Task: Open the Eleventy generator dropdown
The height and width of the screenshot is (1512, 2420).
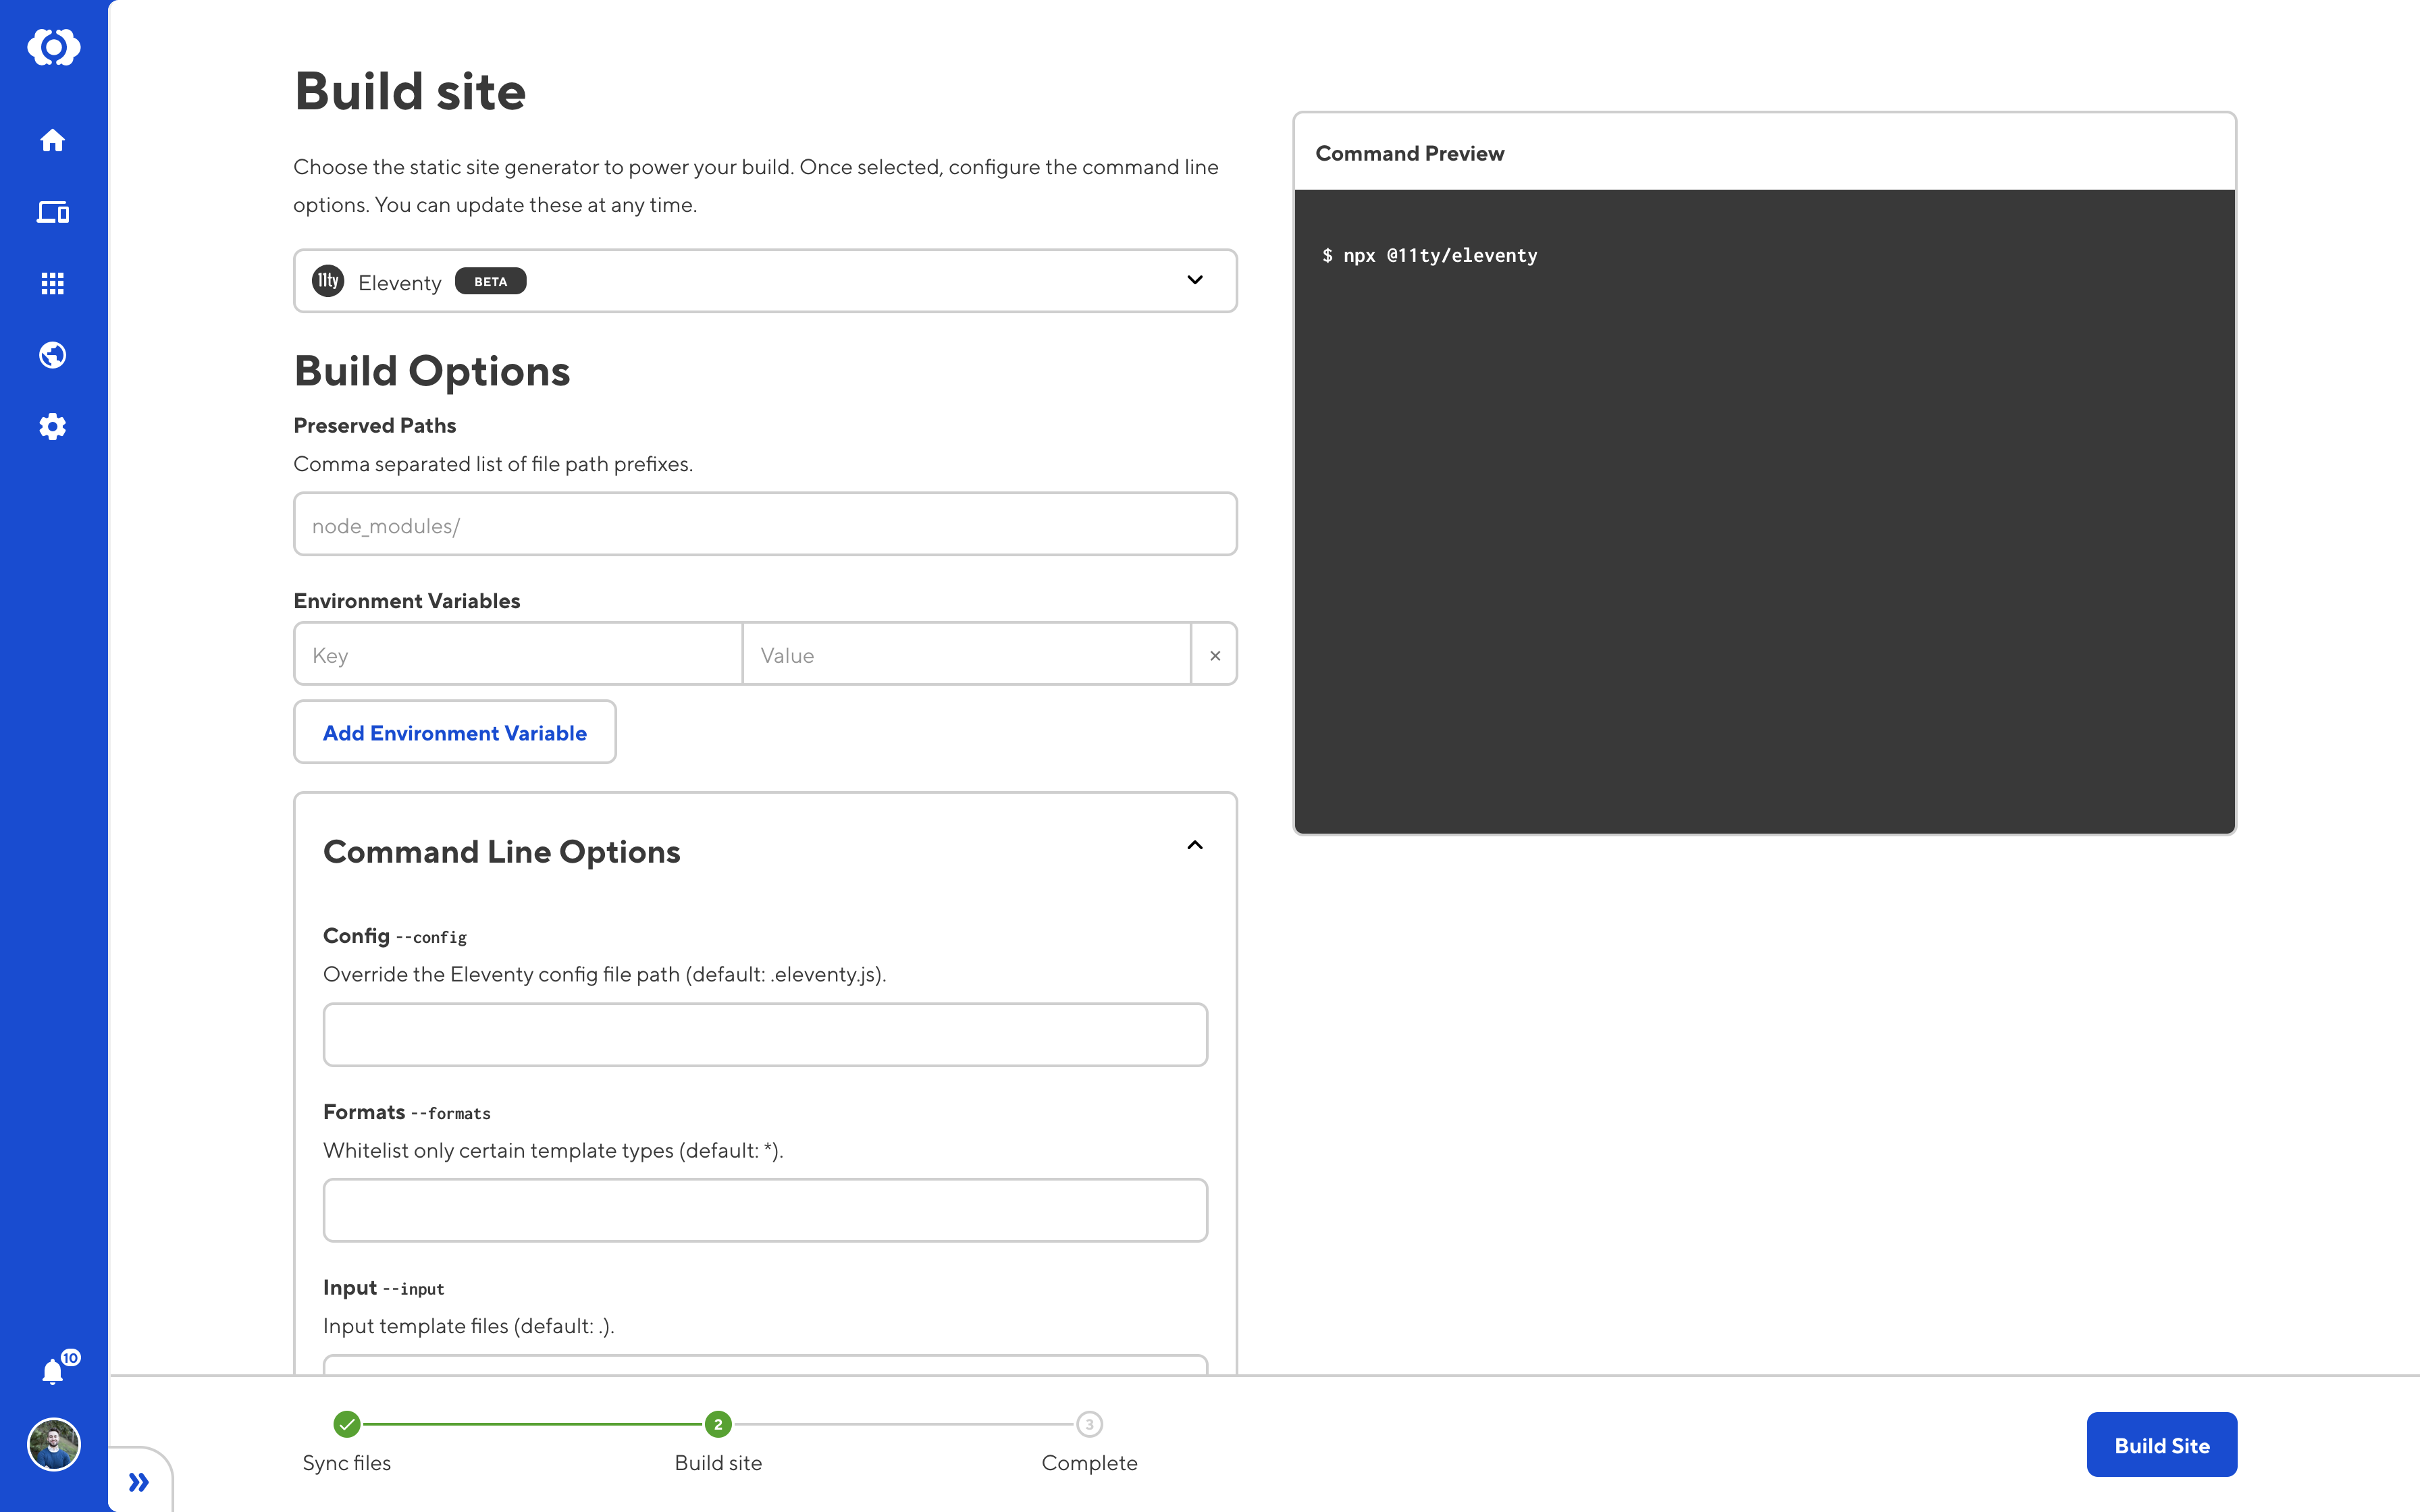Action: pyautogui.click(x=765, y=281)
